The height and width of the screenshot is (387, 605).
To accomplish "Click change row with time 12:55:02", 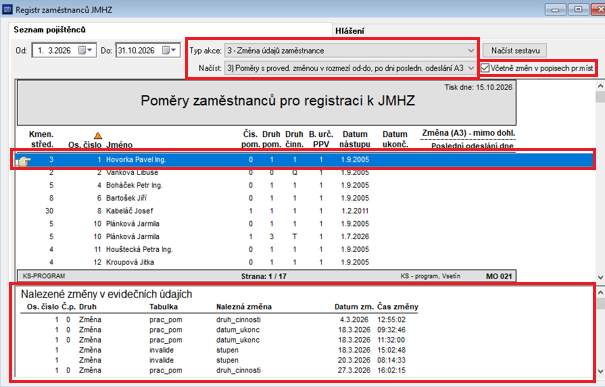I will (x=218, y=319).
